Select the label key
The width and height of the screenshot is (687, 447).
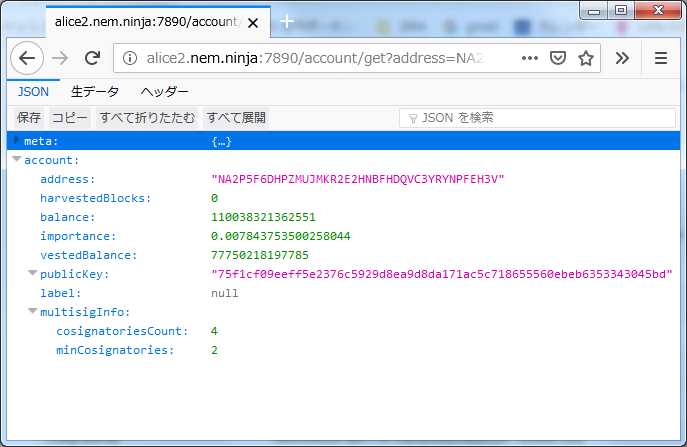[x=60, y=293]
